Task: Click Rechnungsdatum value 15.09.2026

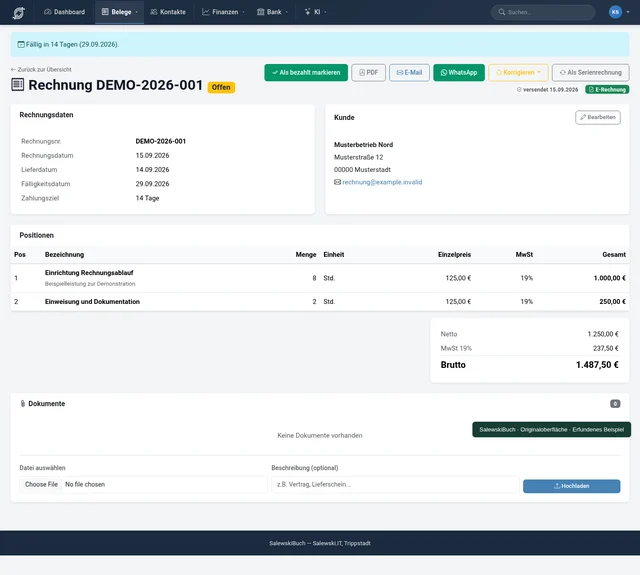Action: [152, 155]
